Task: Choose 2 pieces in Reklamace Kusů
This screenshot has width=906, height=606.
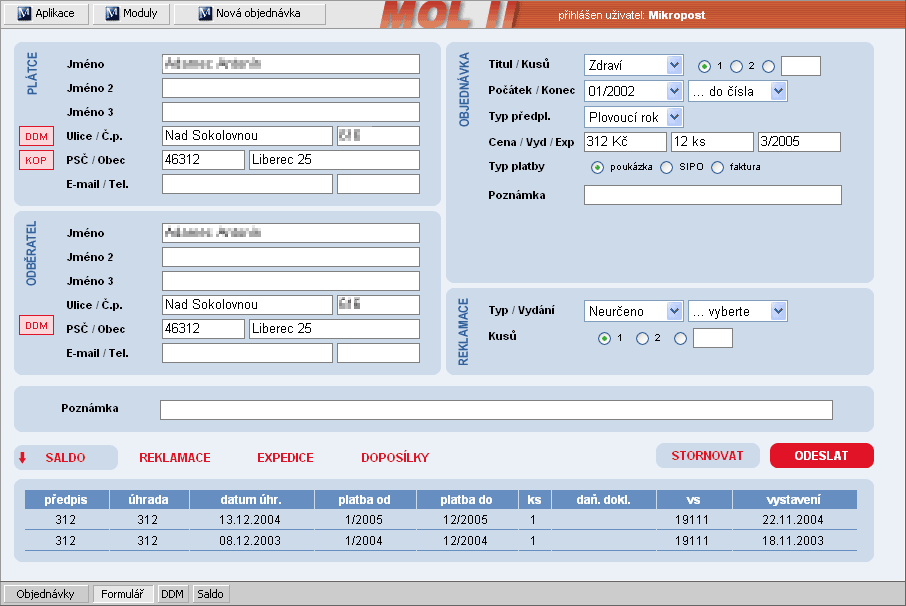Action: pos(642,339)
